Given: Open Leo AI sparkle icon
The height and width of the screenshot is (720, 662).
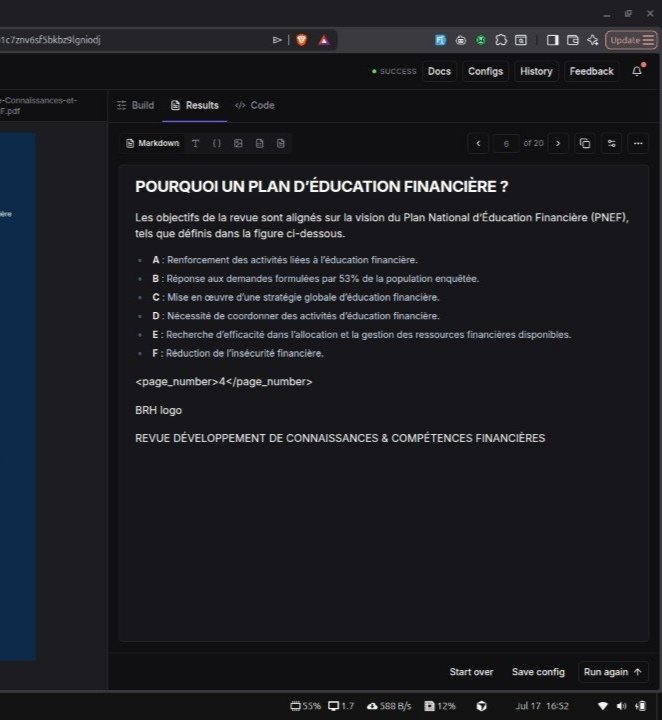Looking at the screenshot, I should 593,40.
